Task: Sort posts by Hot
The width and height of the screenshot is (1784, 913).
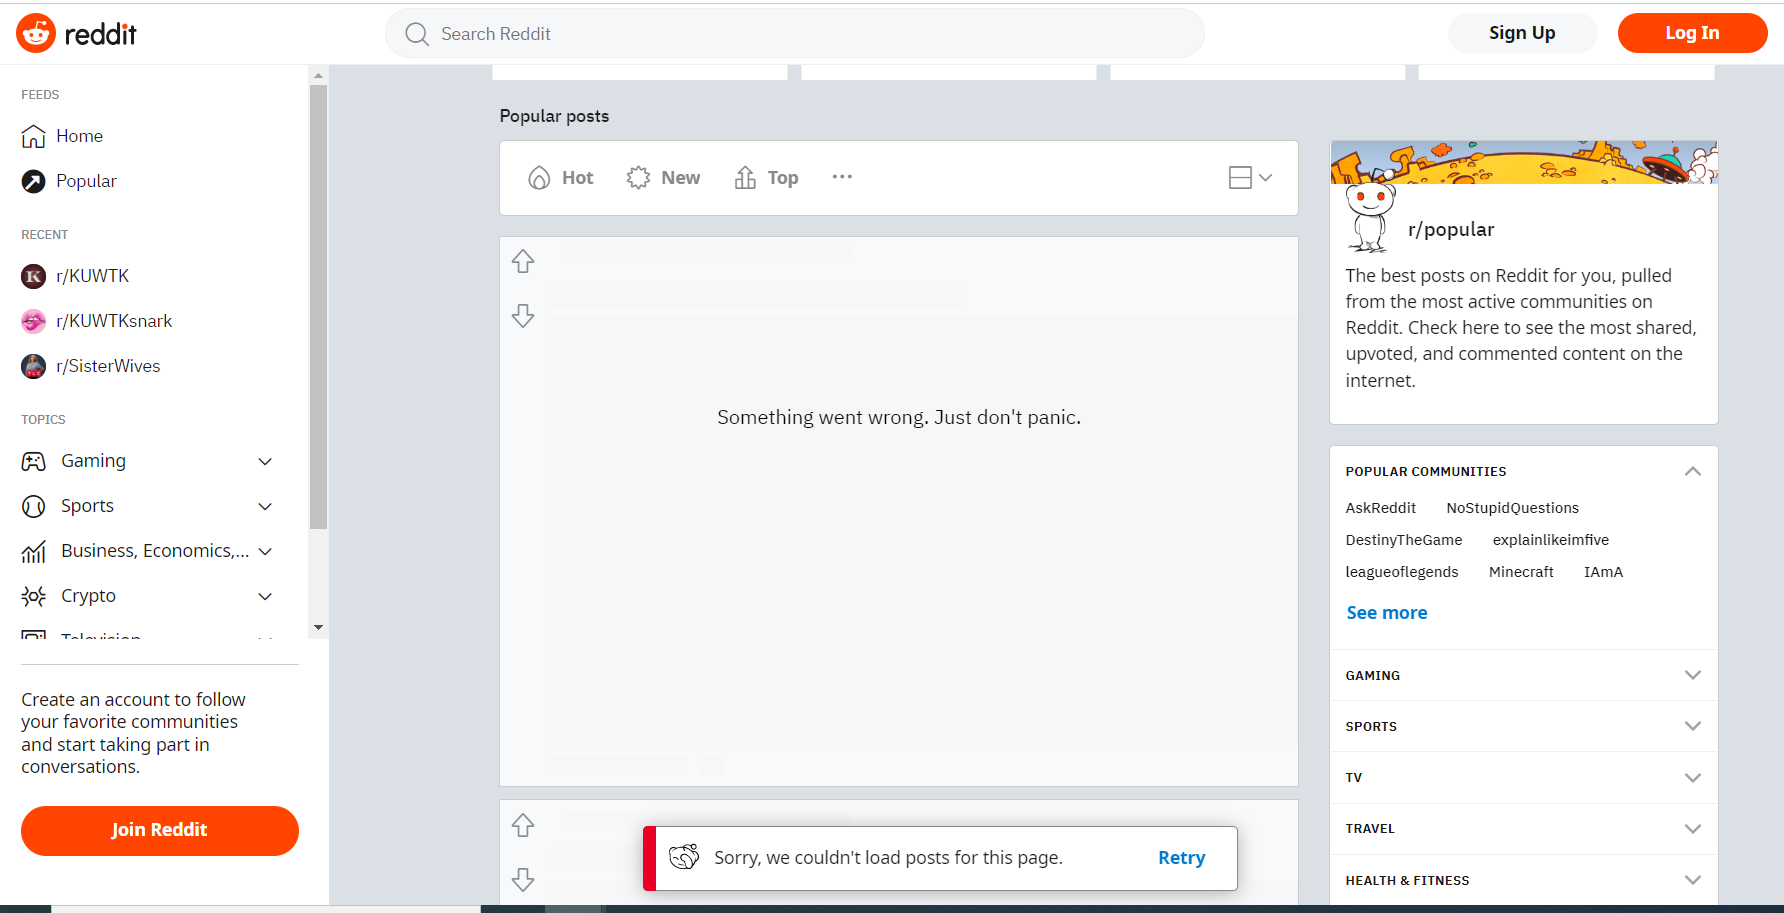Action: (560, 178)
